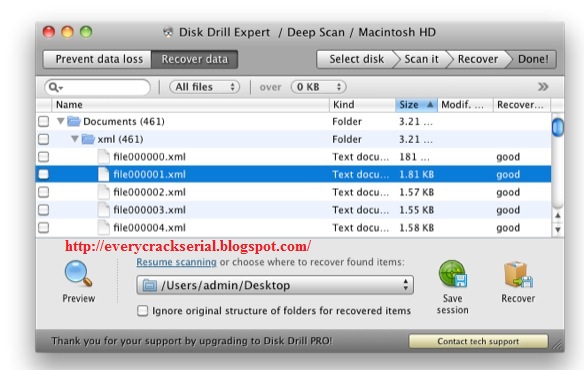Click the scrollbar up arrow
The width and height of the screenshot is (584, 370).
(x=558, y=215)
